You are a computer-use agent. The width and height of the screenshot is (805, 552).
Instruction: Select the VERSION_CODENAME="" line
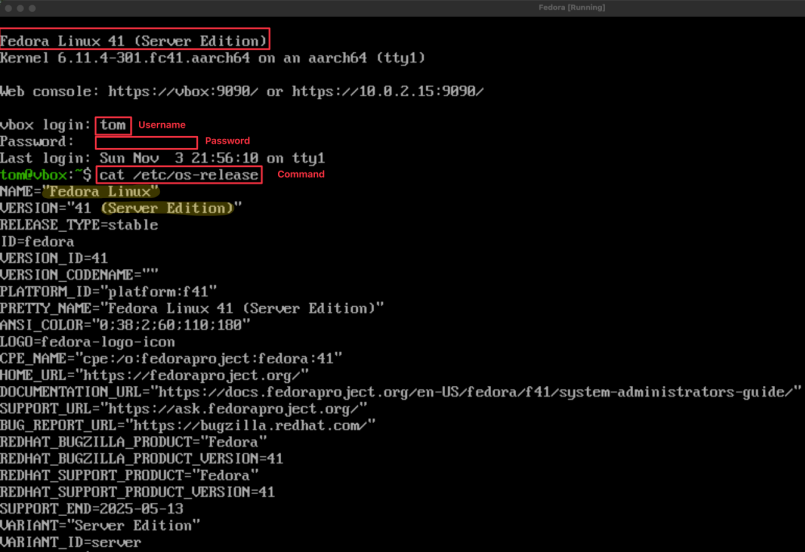pos(79,275)
